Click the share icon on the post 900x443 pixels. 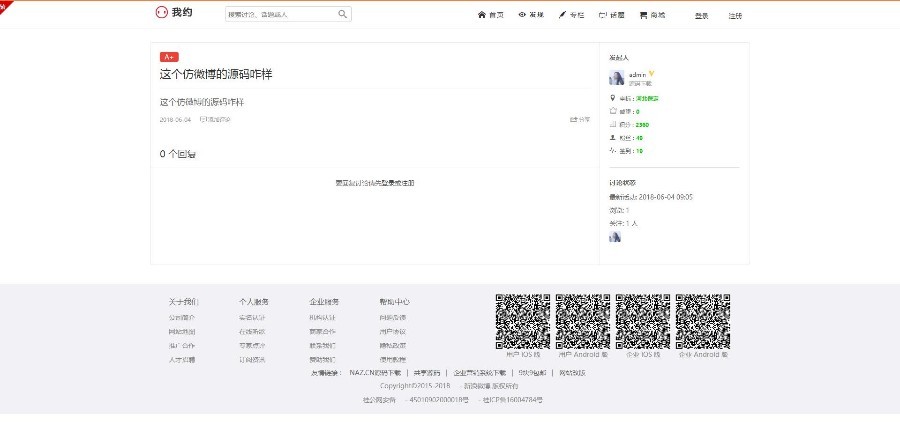[x=579, y=119]
